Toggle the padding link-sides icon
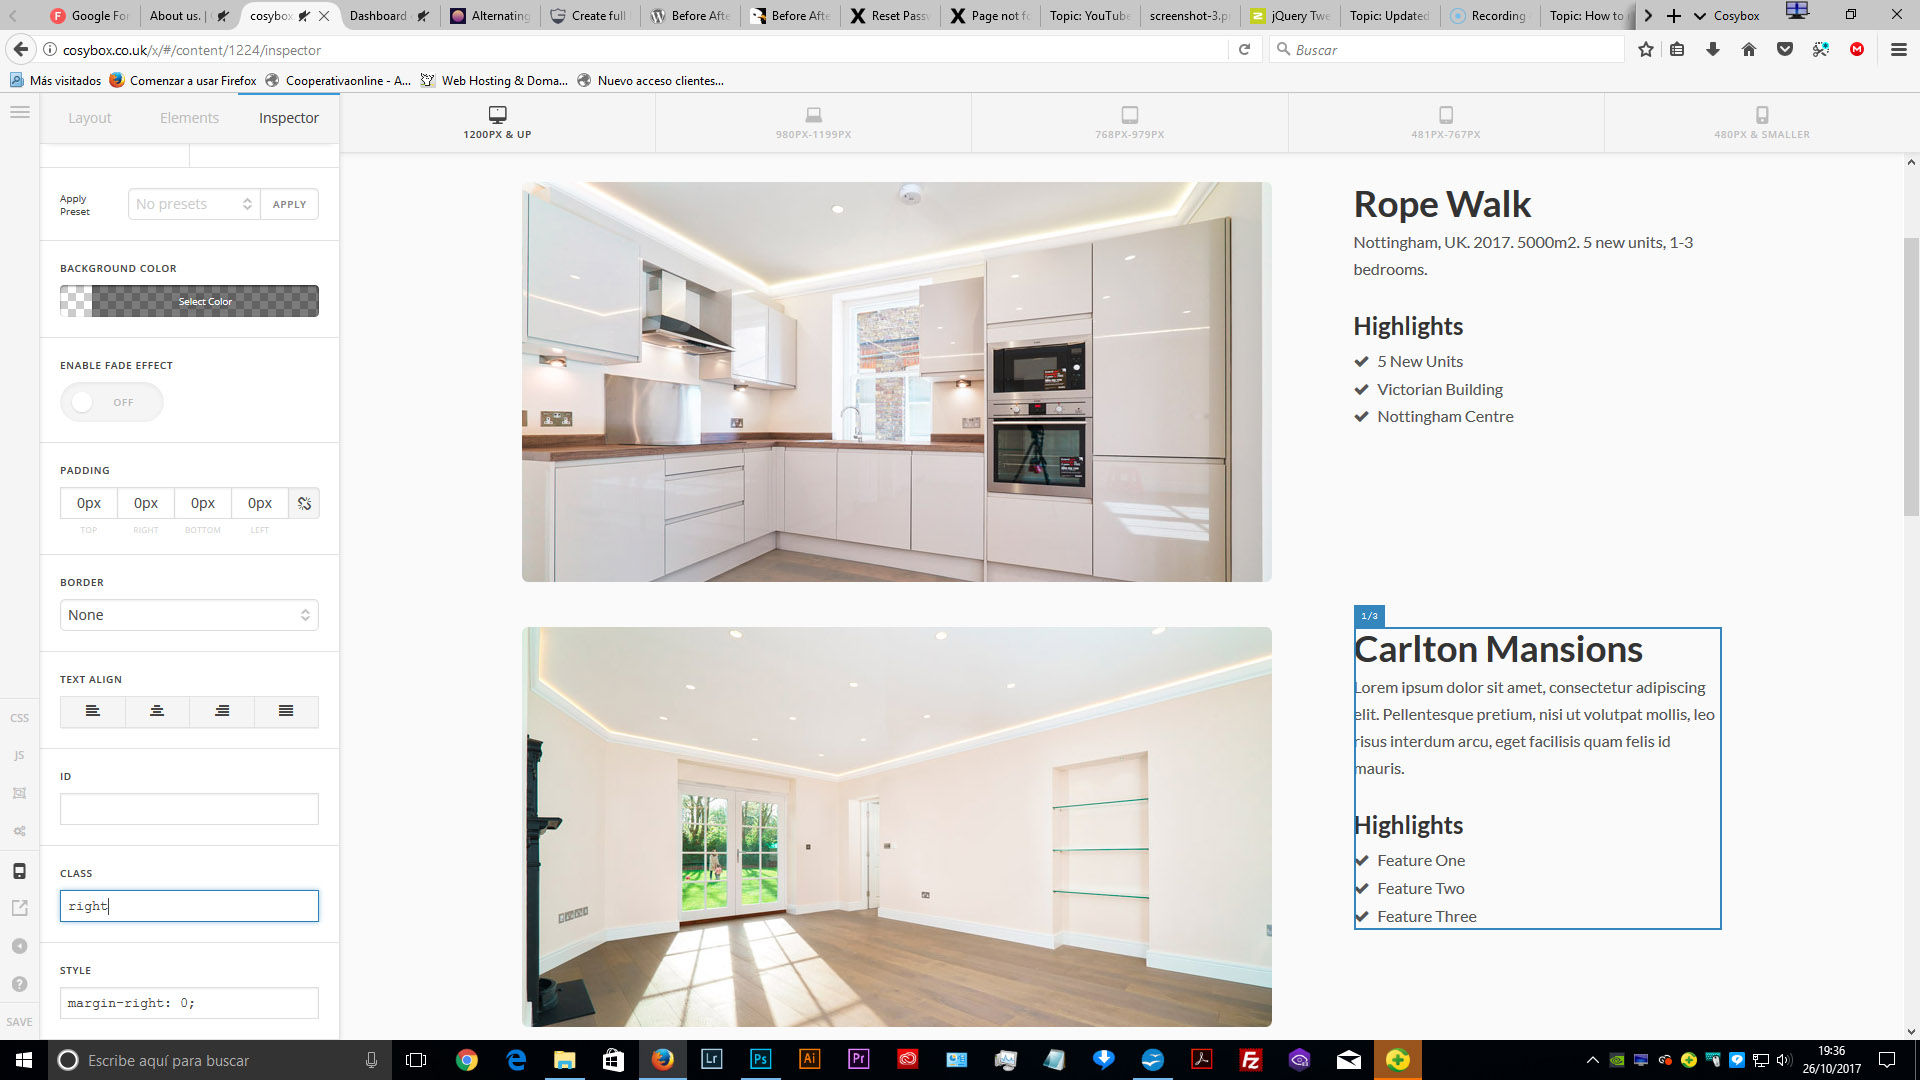 [x=304, y=504]
